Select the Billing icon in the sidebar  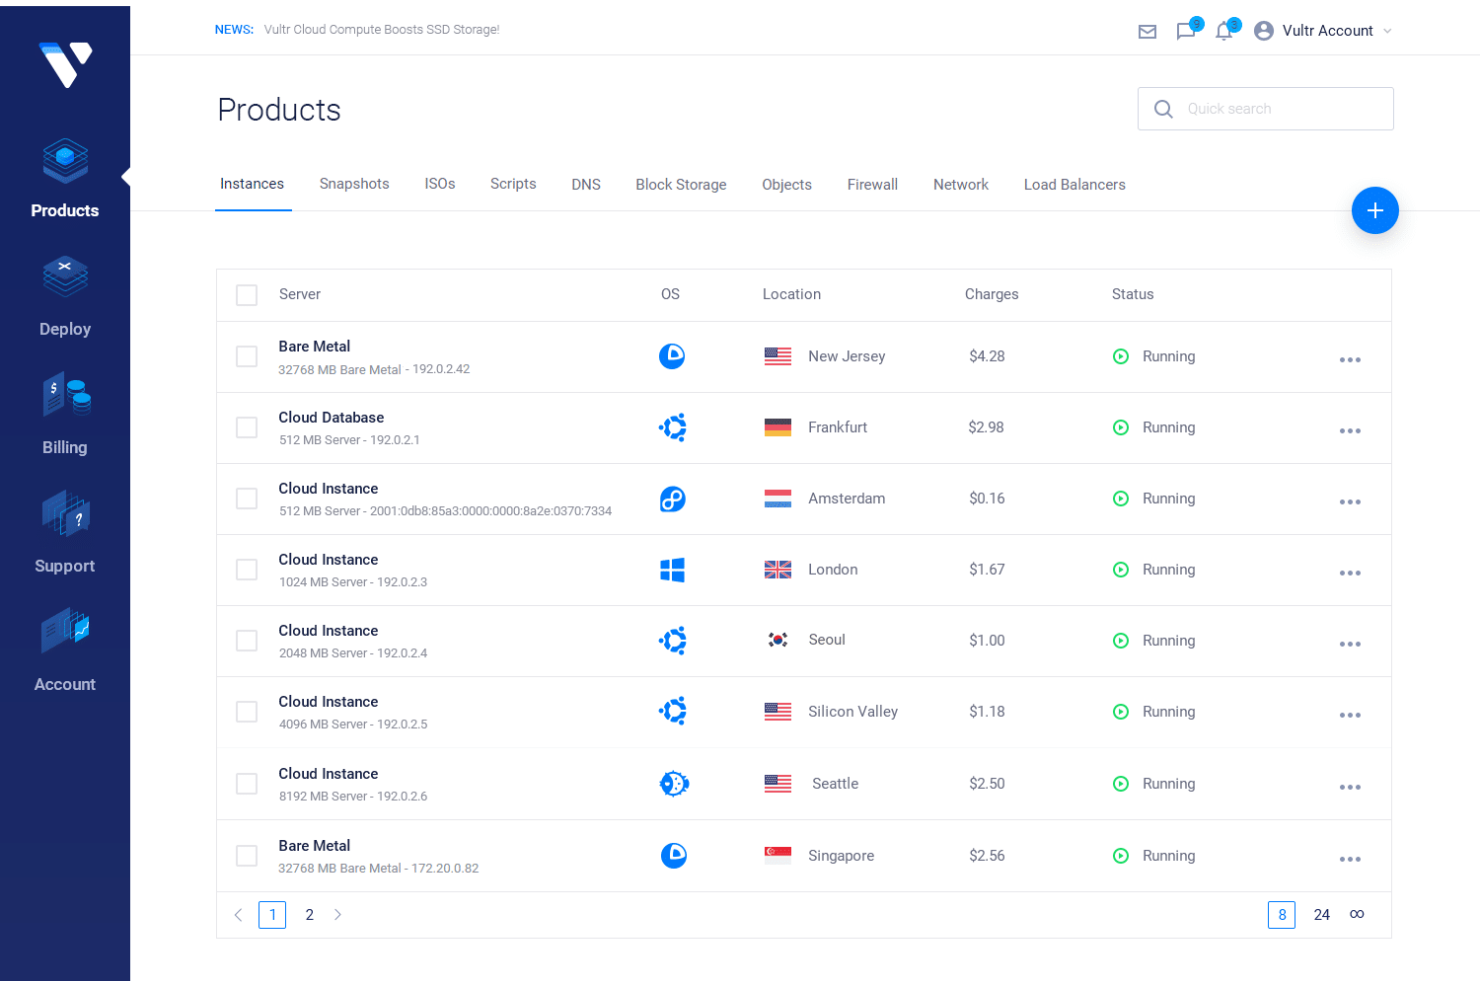click(64, 413)
